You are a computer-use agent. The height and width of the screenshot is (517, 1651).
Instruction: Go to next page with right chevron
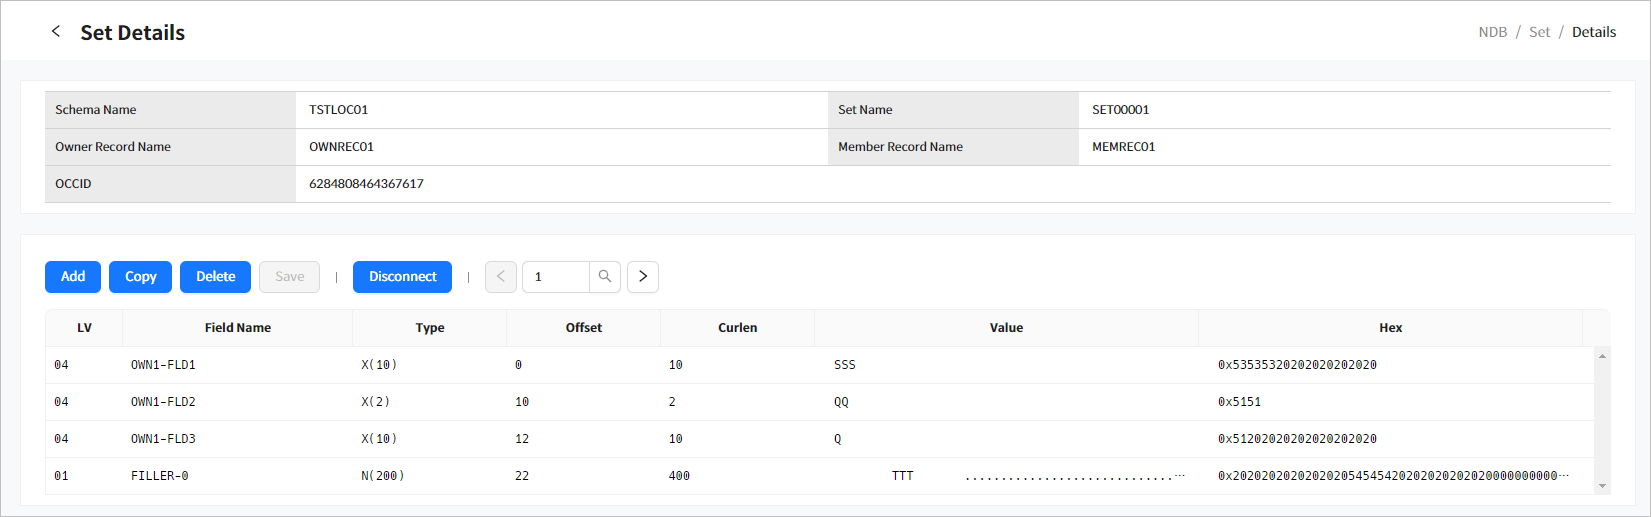point(643,277)
